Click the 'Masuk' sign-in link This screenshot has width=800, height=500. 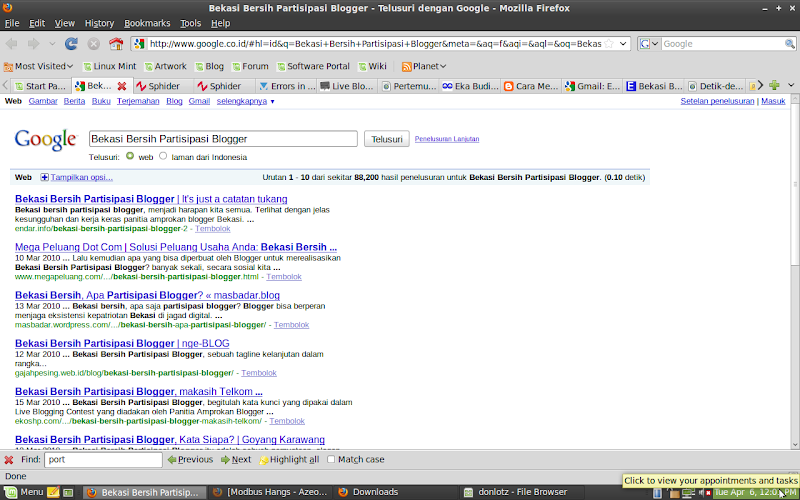click(x=773, y=101)
